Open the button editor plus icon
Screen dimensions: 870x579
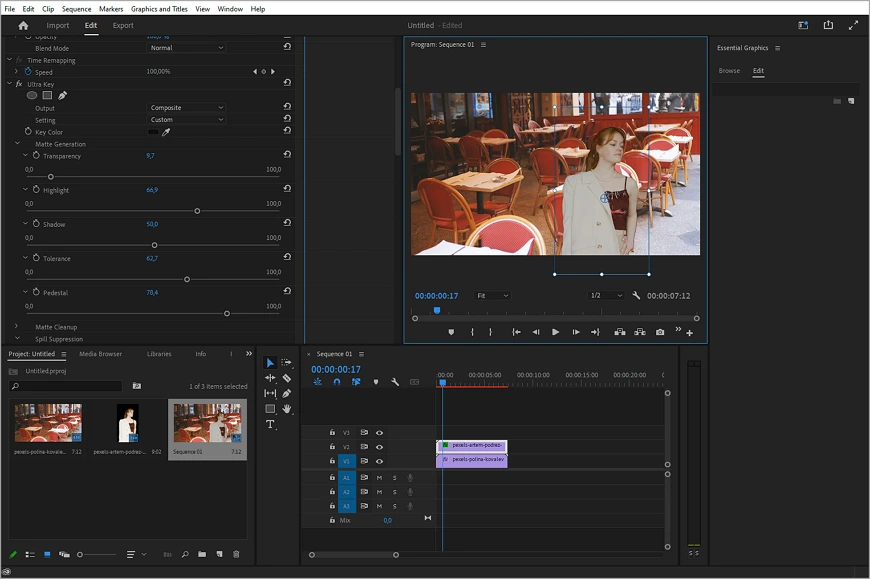pyautogui.click(x=689, y=333)
